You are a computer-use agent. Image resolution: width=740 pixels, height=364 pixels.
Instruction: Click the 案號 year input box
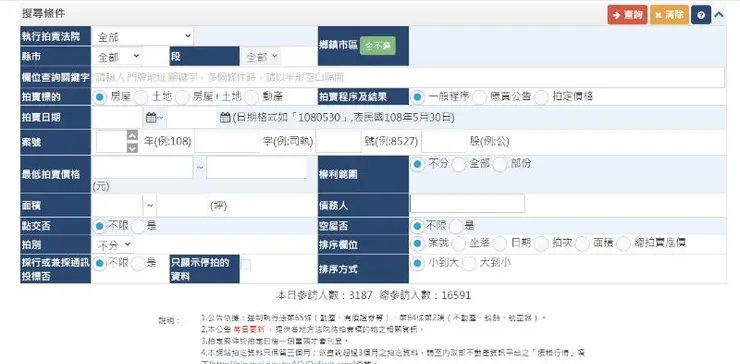pos(112,142)
